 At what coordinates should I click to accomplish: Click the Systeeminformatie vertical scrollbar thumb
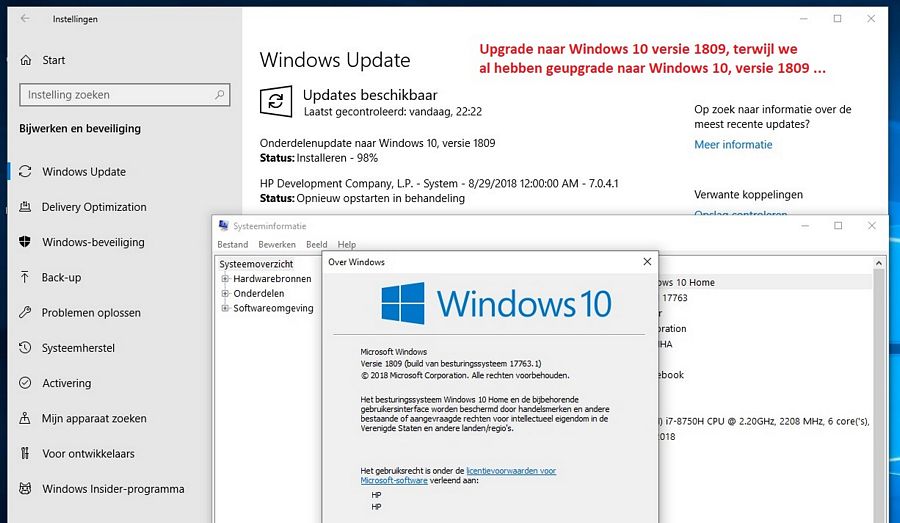879,396
